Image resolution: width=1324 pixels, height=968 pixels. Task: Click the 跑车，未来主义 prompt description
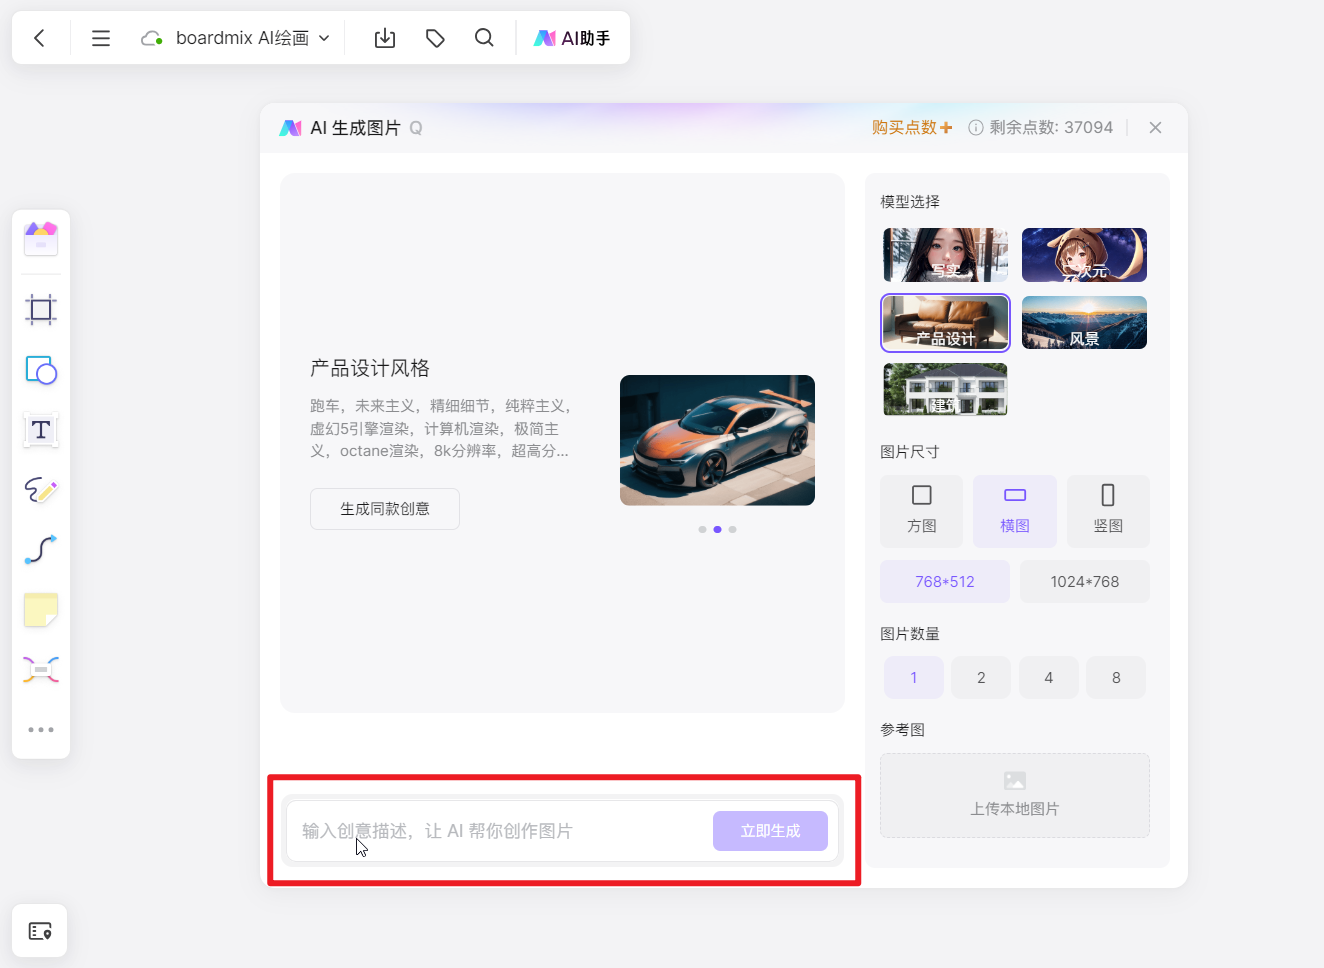pyautogui.click(x=440, y=428)
